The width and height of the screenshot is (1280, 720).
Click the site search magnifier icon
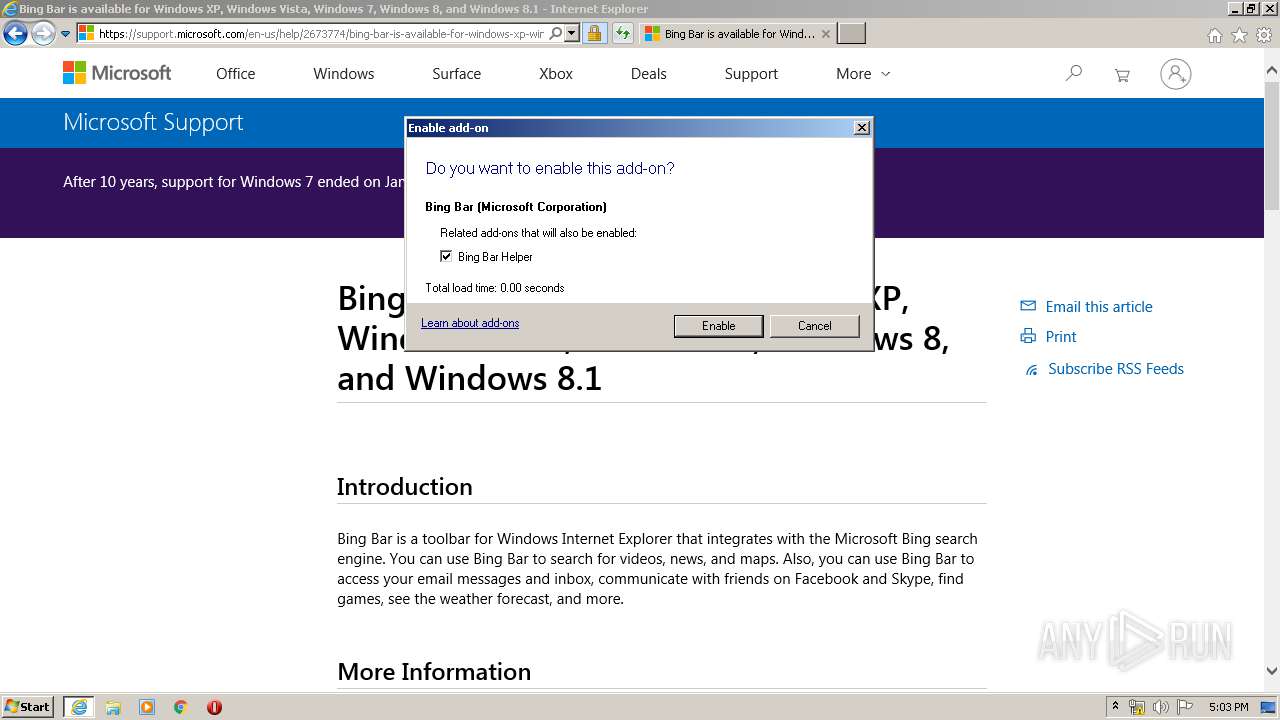click(x=1074, y=73)
